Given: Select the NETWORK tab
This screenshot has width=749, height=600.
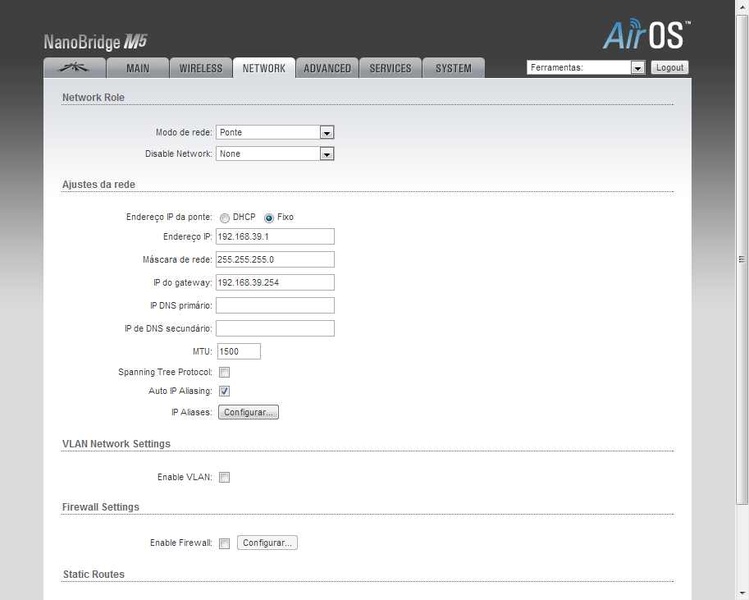Looking at the screenshot, I should pyautogui.click(x=264, y=68).
